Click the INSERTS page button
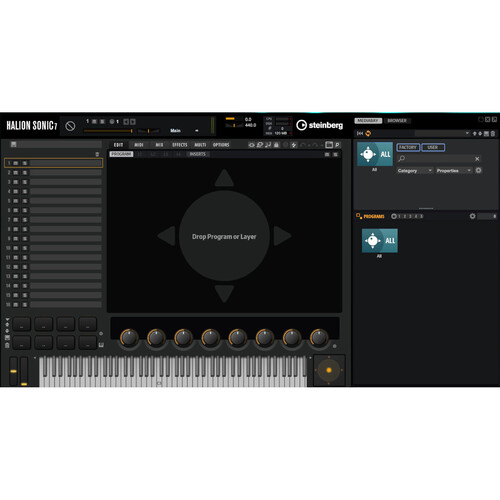The height and width of the screenshot is (500, 500). [x=198, y=154]
